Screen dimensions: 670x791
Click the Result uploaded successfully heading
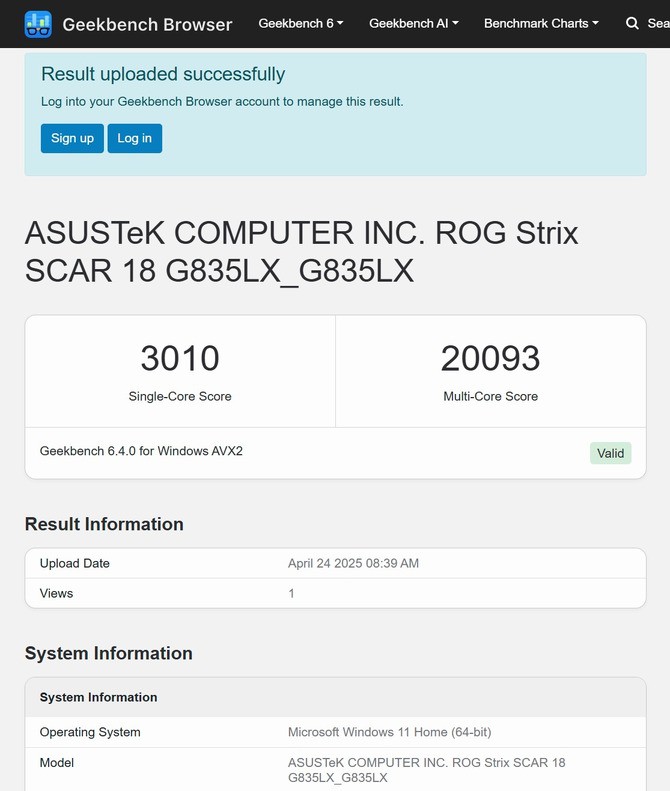click(x=163, y=74)
